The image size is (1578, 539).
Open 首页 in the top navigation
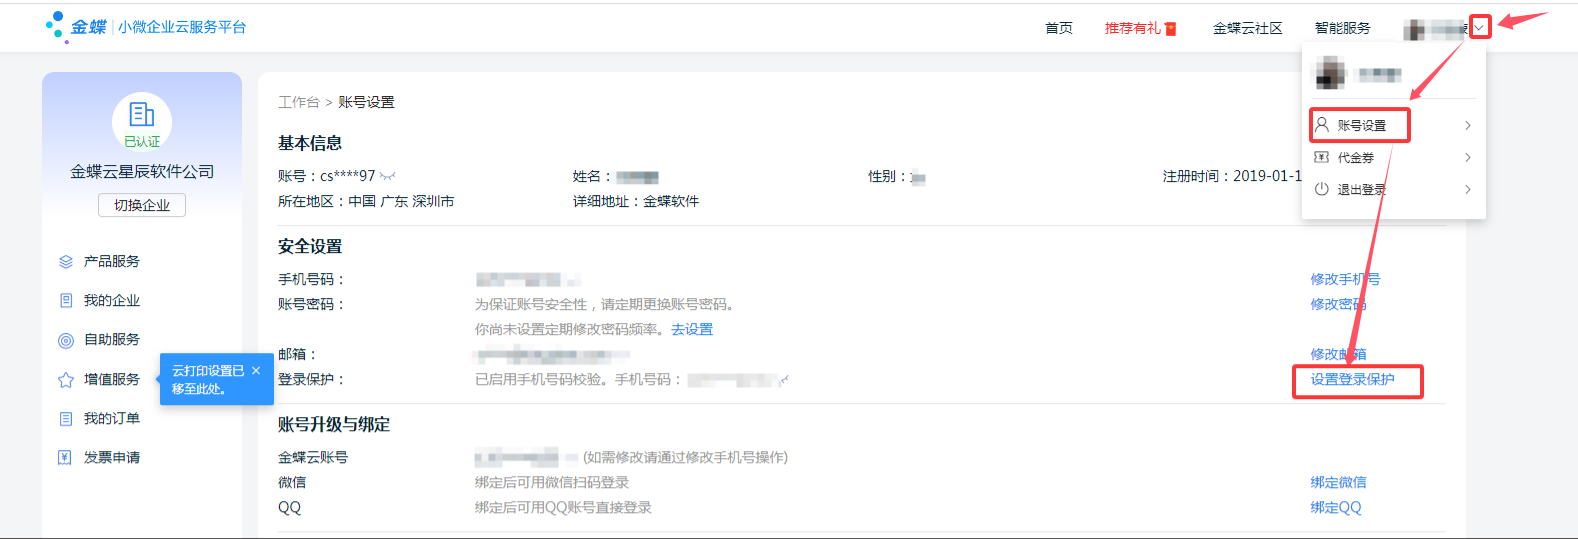1058,28
